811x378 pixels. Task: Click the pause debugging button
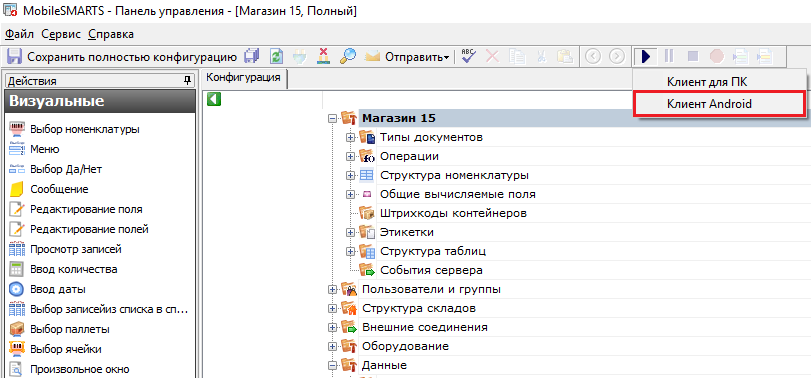tap(669, 56)
